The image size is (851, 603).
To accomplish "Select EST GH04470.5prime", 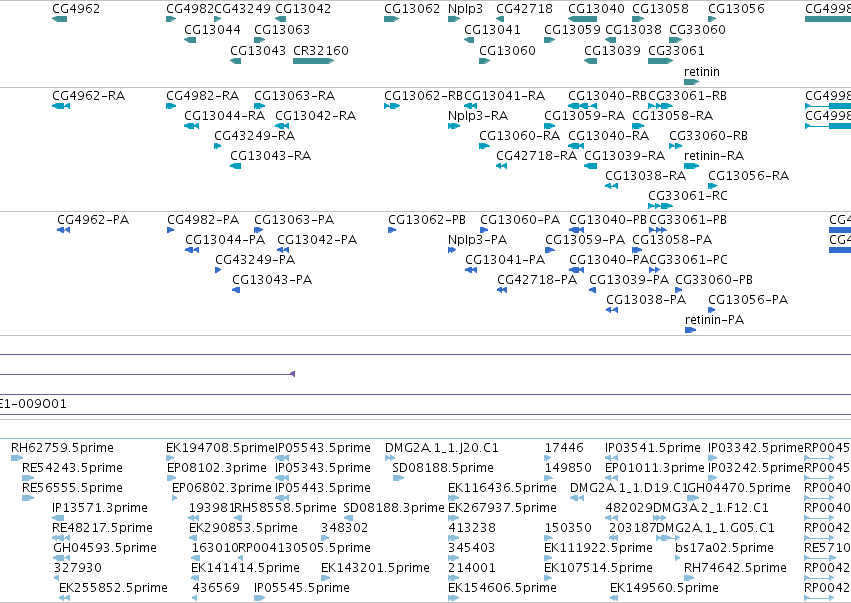I will 739,488.
